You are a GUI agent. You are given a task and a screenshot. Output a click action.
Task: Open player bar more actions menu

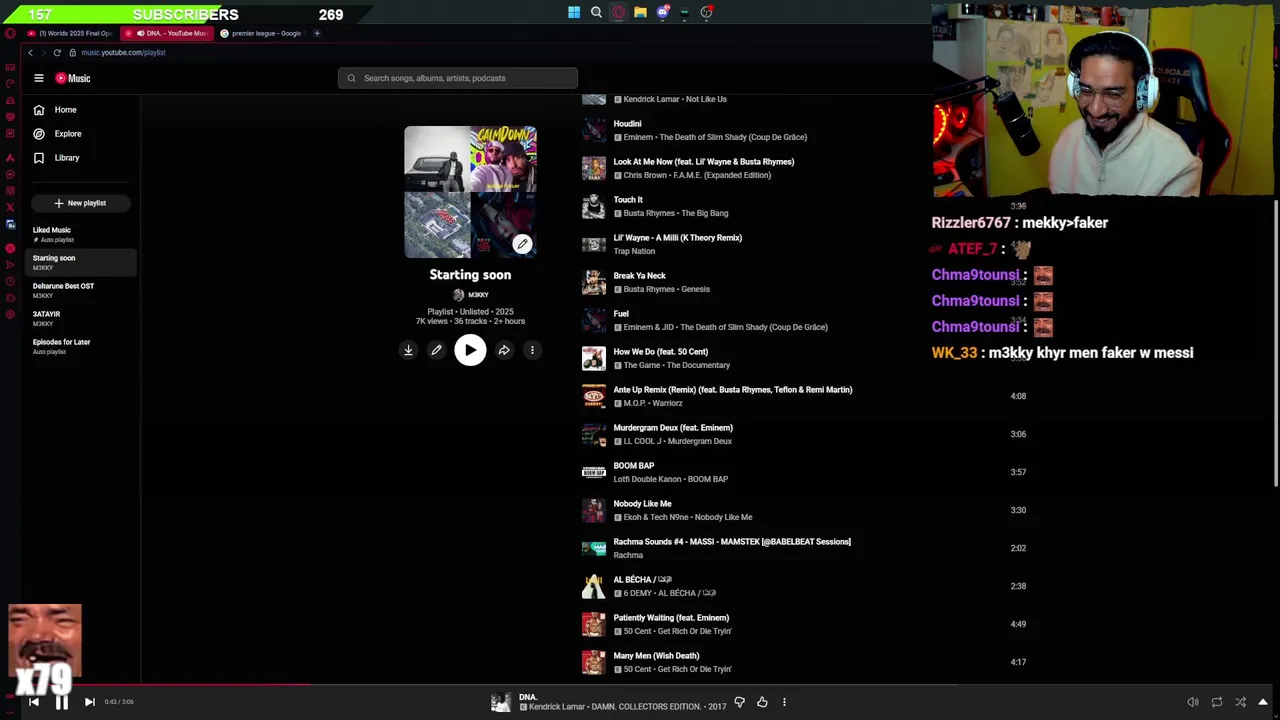784,702
